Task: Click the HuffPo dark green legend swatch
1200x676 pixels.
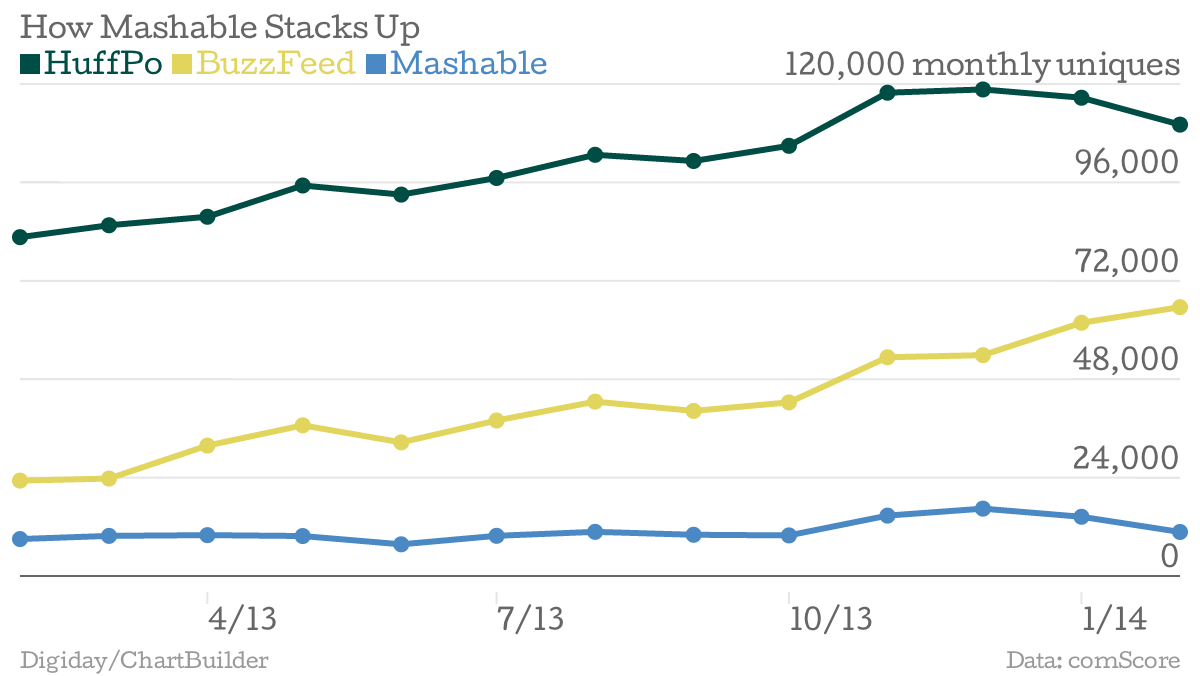Action: 29,65
